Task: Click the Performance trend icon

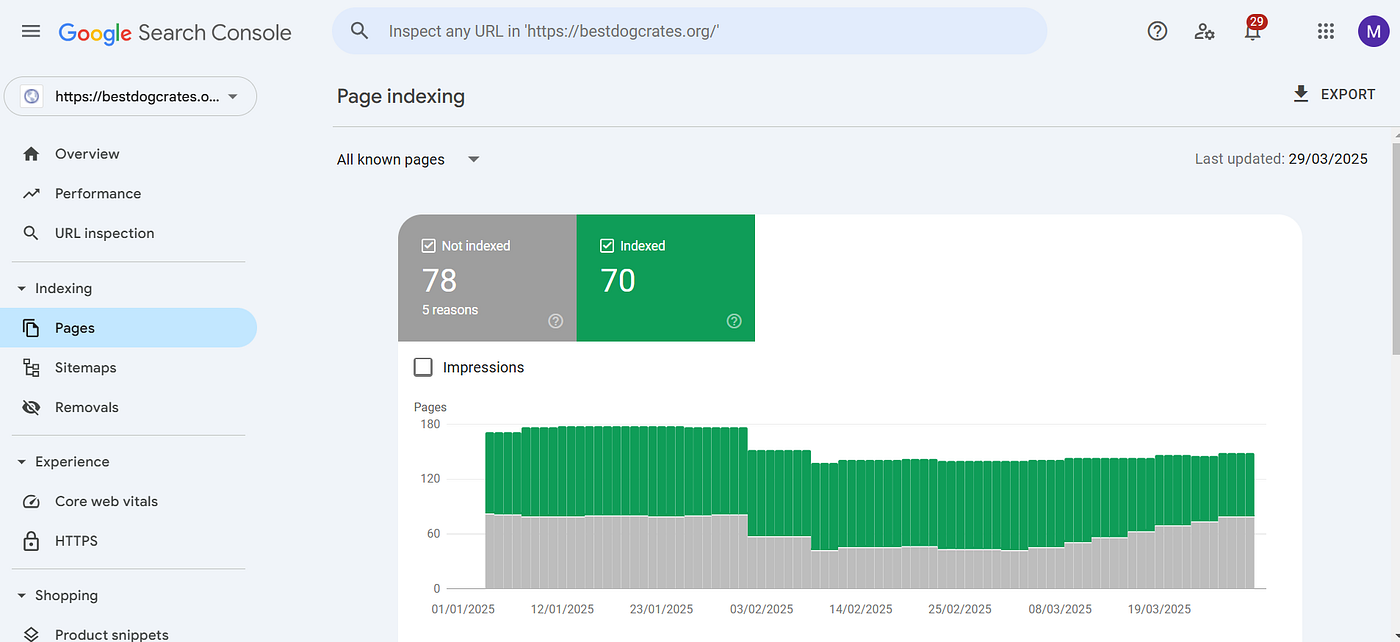Action: (x=31, y=194)
